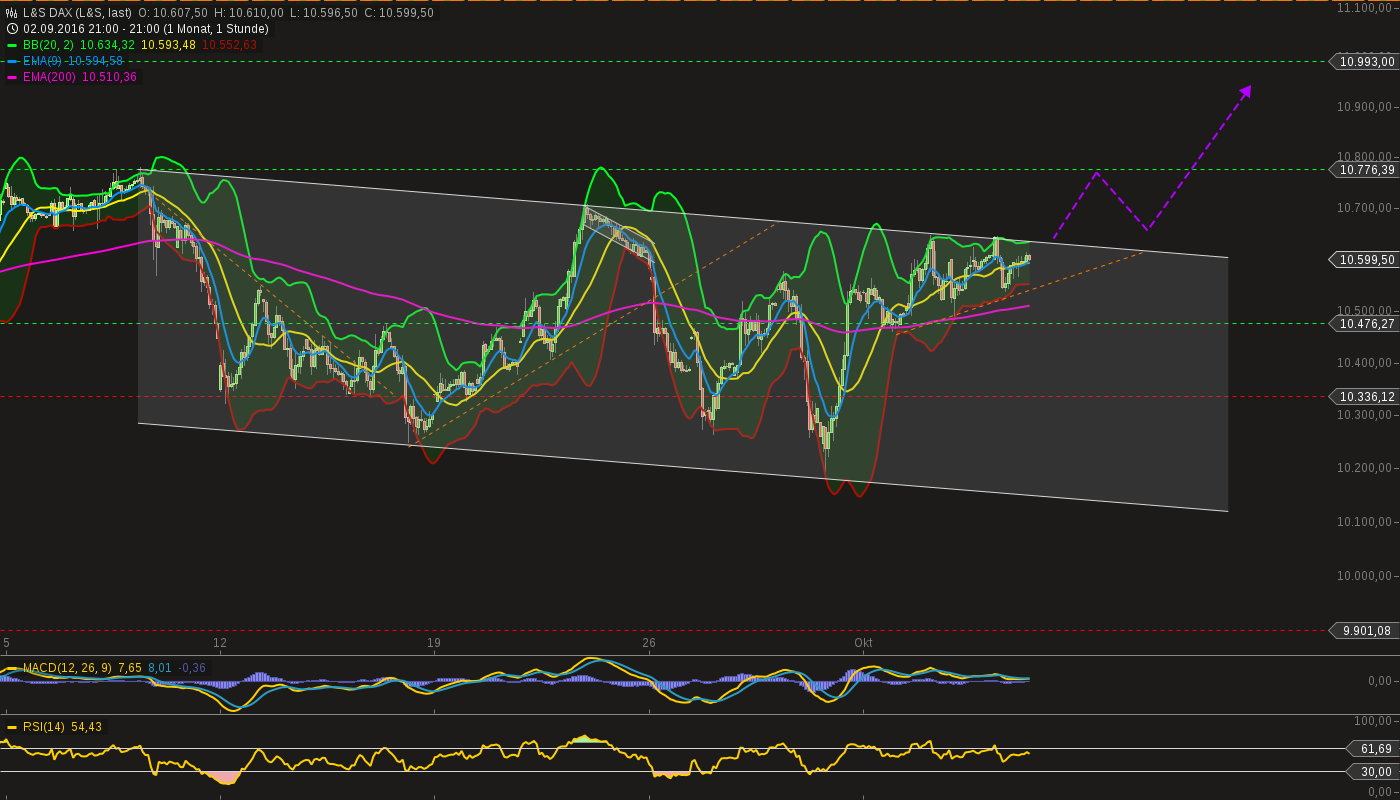Click the high price H: 10.610,00
This screenshot has width=1400, height=800.
[x=249, y=13]
